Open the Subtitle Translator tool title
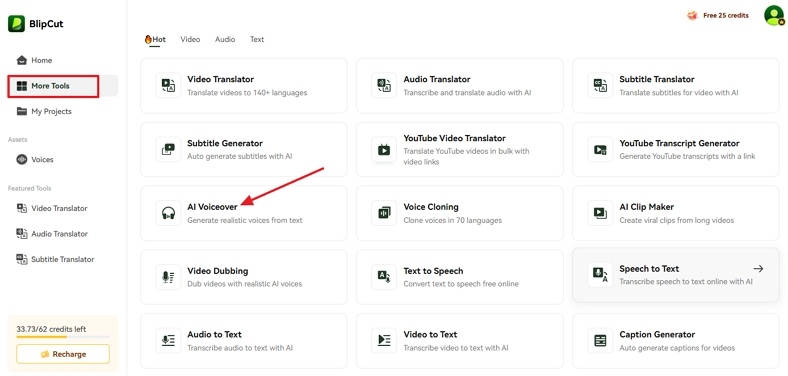This screenshot has height=376, width=788. 657,79
